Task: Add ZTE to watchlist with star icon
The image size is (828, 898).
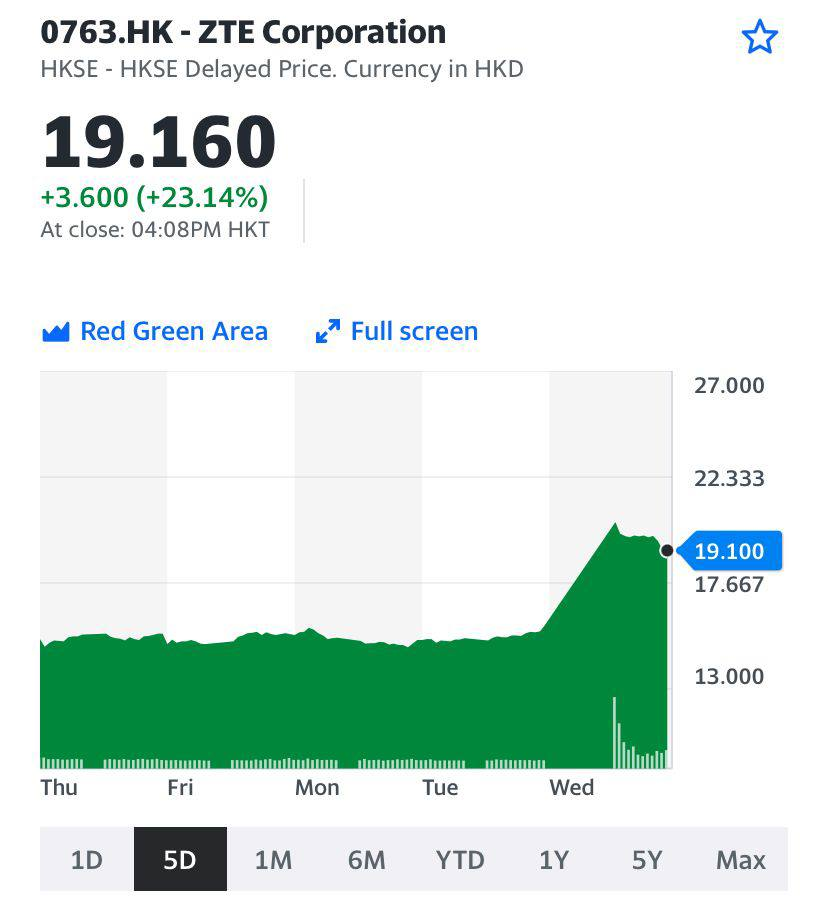Action: coord(759,38)
